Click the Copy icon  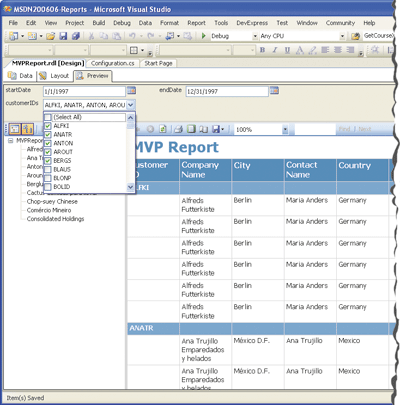tap(104, 36)
